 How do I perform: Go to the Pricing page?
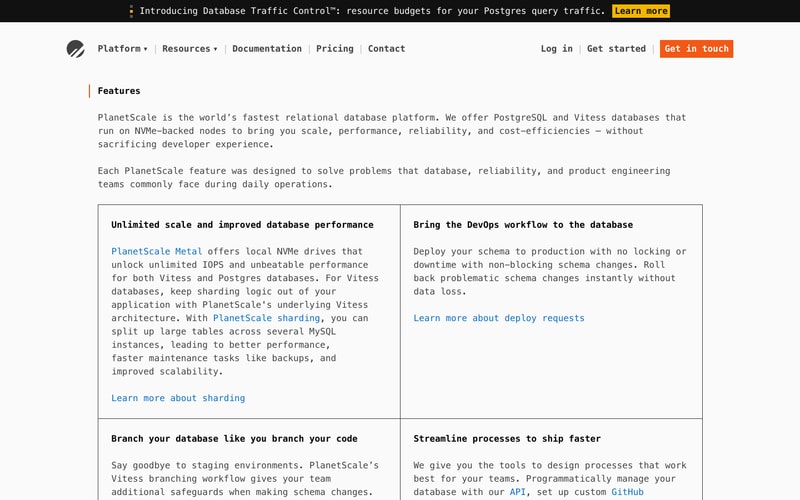[335, 48]
